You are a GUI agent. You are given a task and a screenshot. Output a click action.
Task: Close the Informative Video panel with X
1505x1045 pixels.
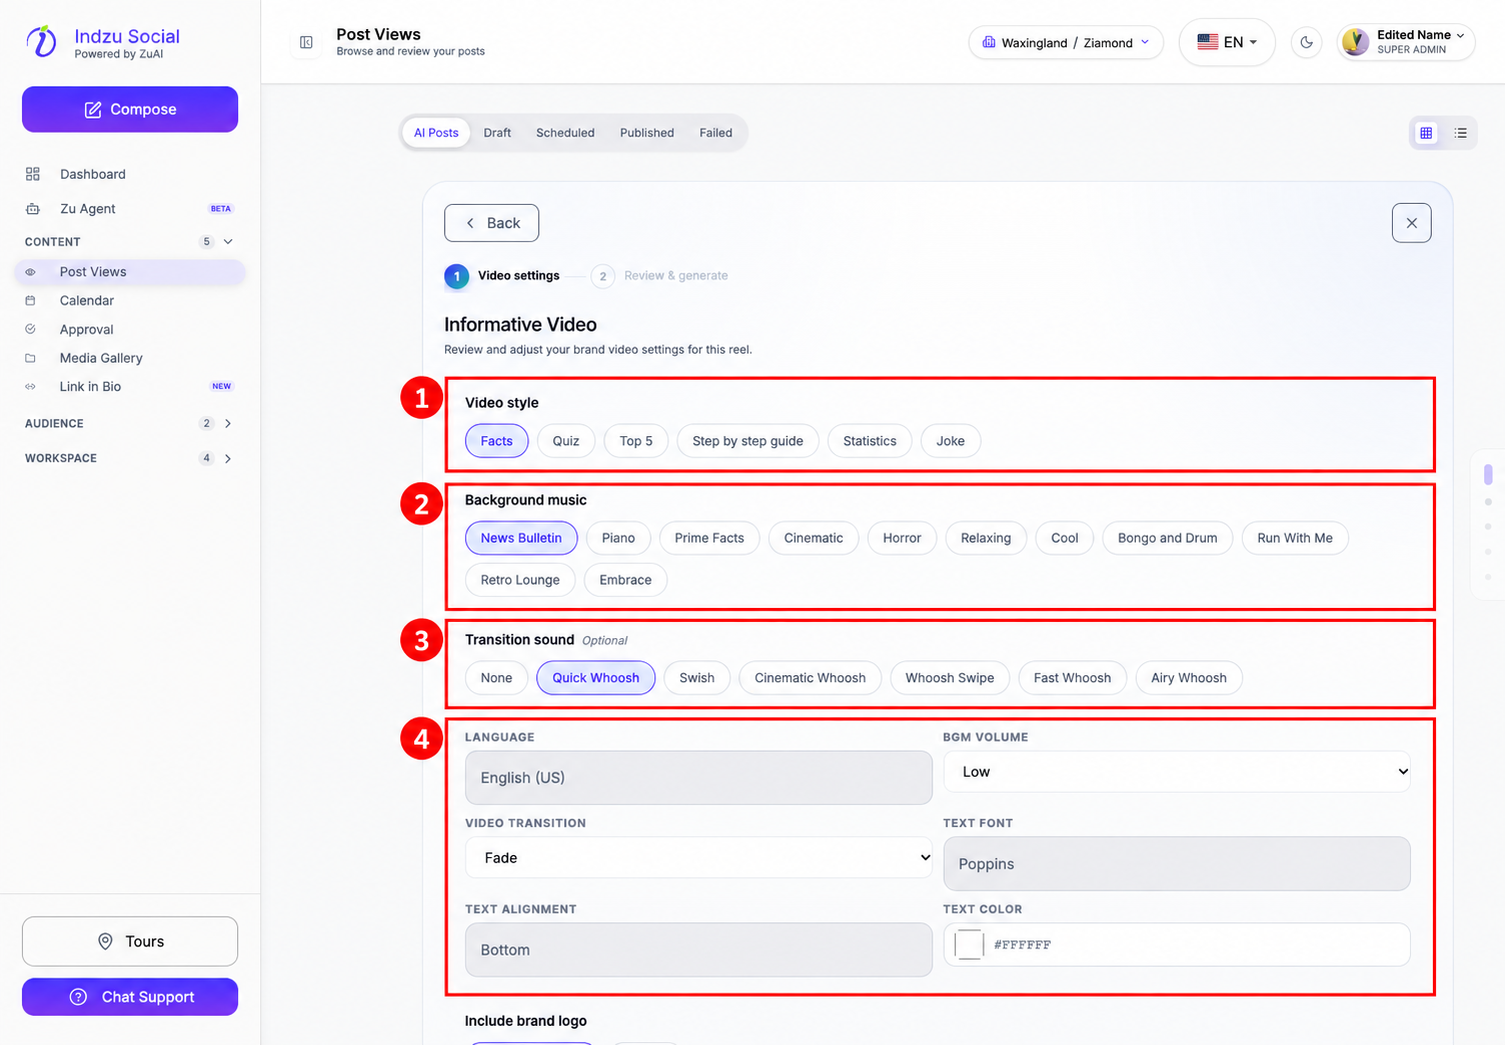1411,223
